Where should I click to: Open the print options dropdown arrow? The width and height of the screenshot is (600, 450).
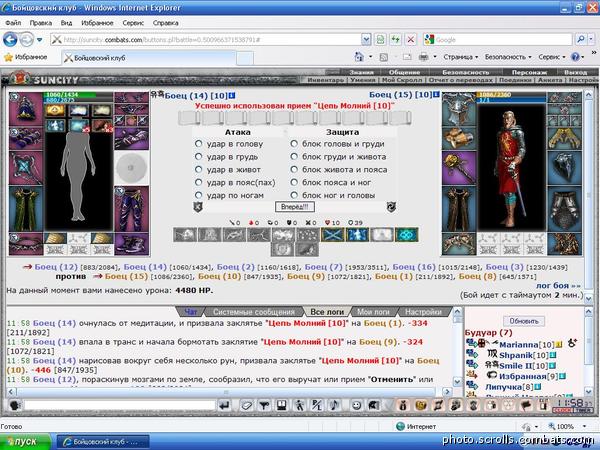[x=435, y=57]
